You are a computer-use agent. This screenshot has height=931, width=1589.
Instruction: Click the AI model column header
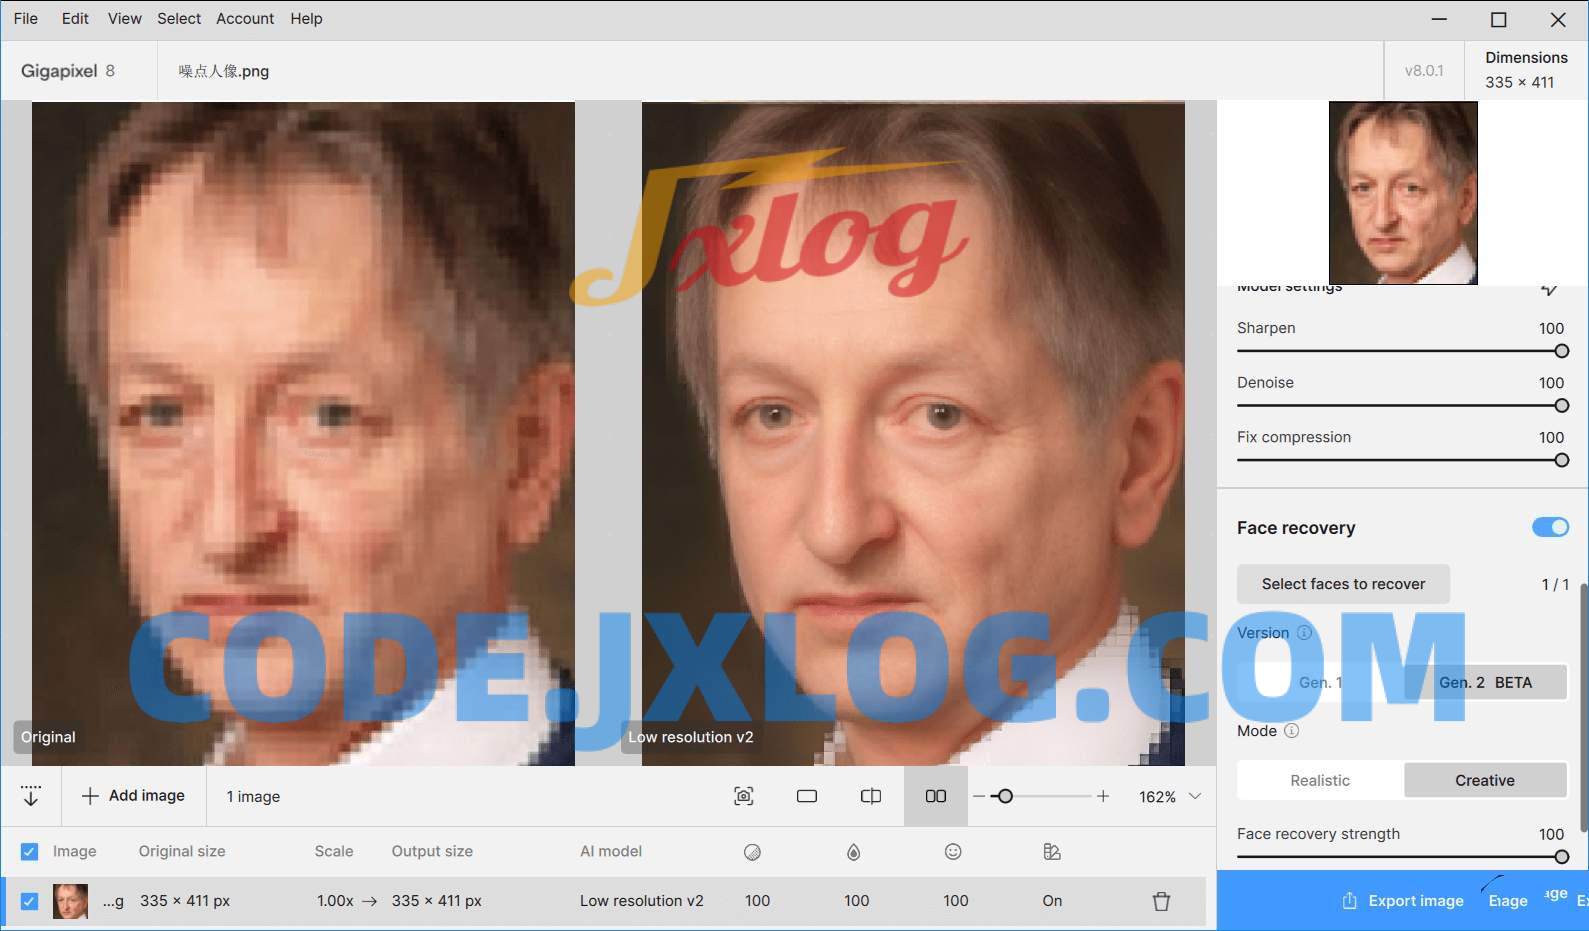tap(611, 851)
